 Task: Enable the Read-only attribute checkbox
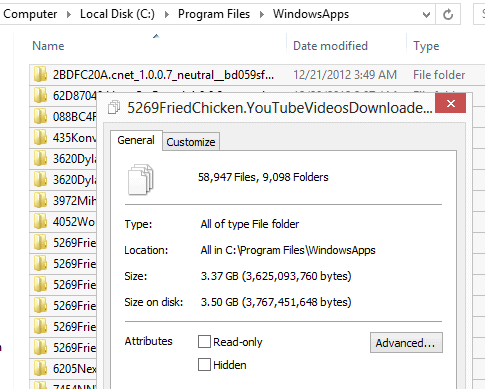pyautogui.click(x=204, y=342)
